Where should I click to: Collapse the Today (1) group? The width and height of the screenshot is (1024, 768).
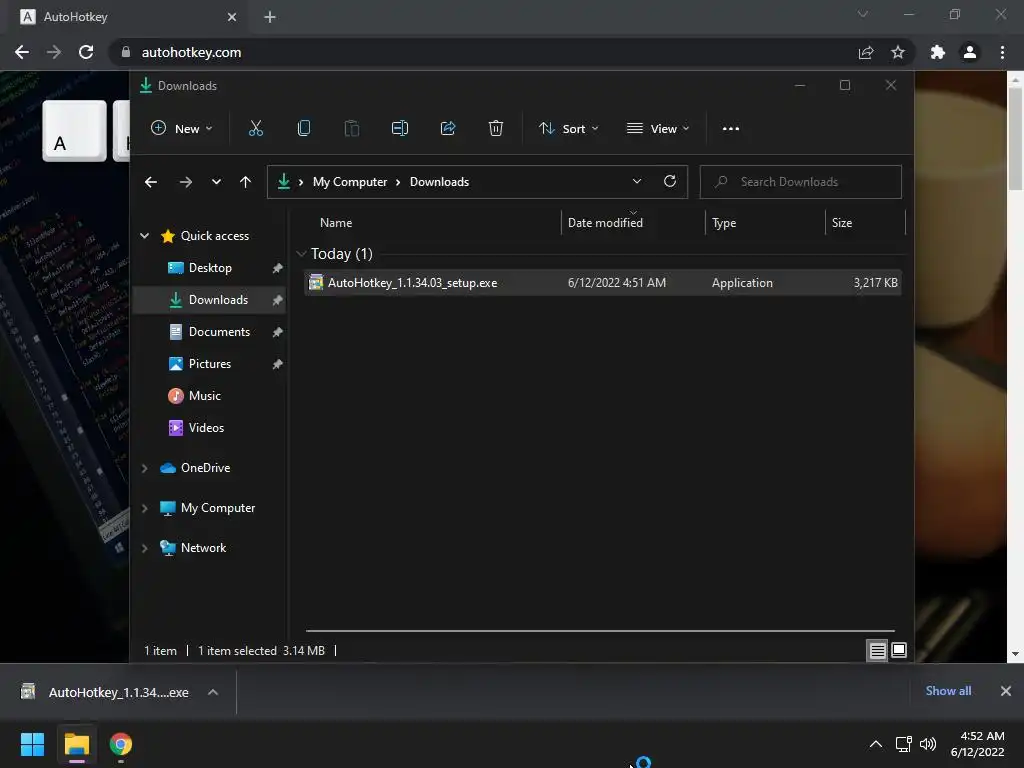point(301,253)
